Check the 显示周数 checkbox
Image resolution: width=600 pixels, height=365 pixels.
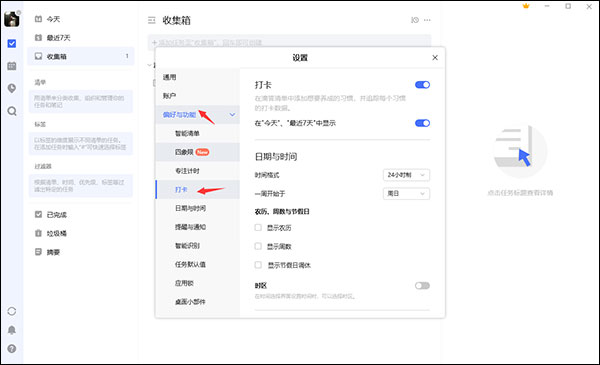[258, 246]
